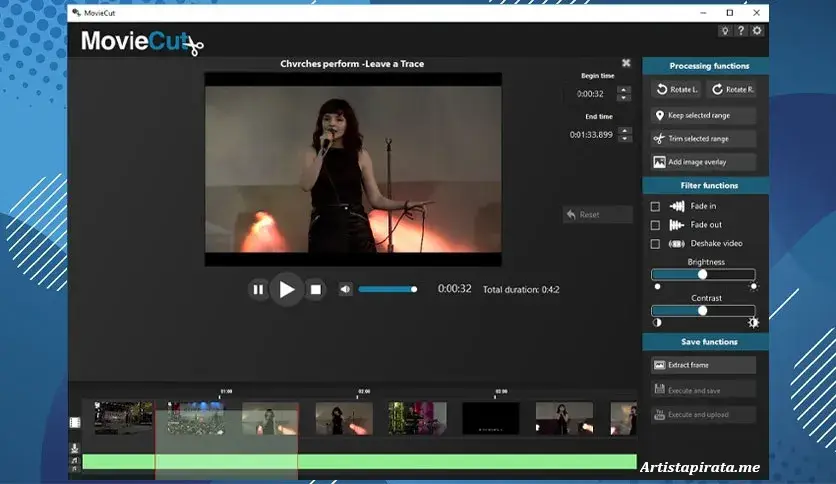
Task: Tick the Fade out checkbox
Action: tap(656, 225)
